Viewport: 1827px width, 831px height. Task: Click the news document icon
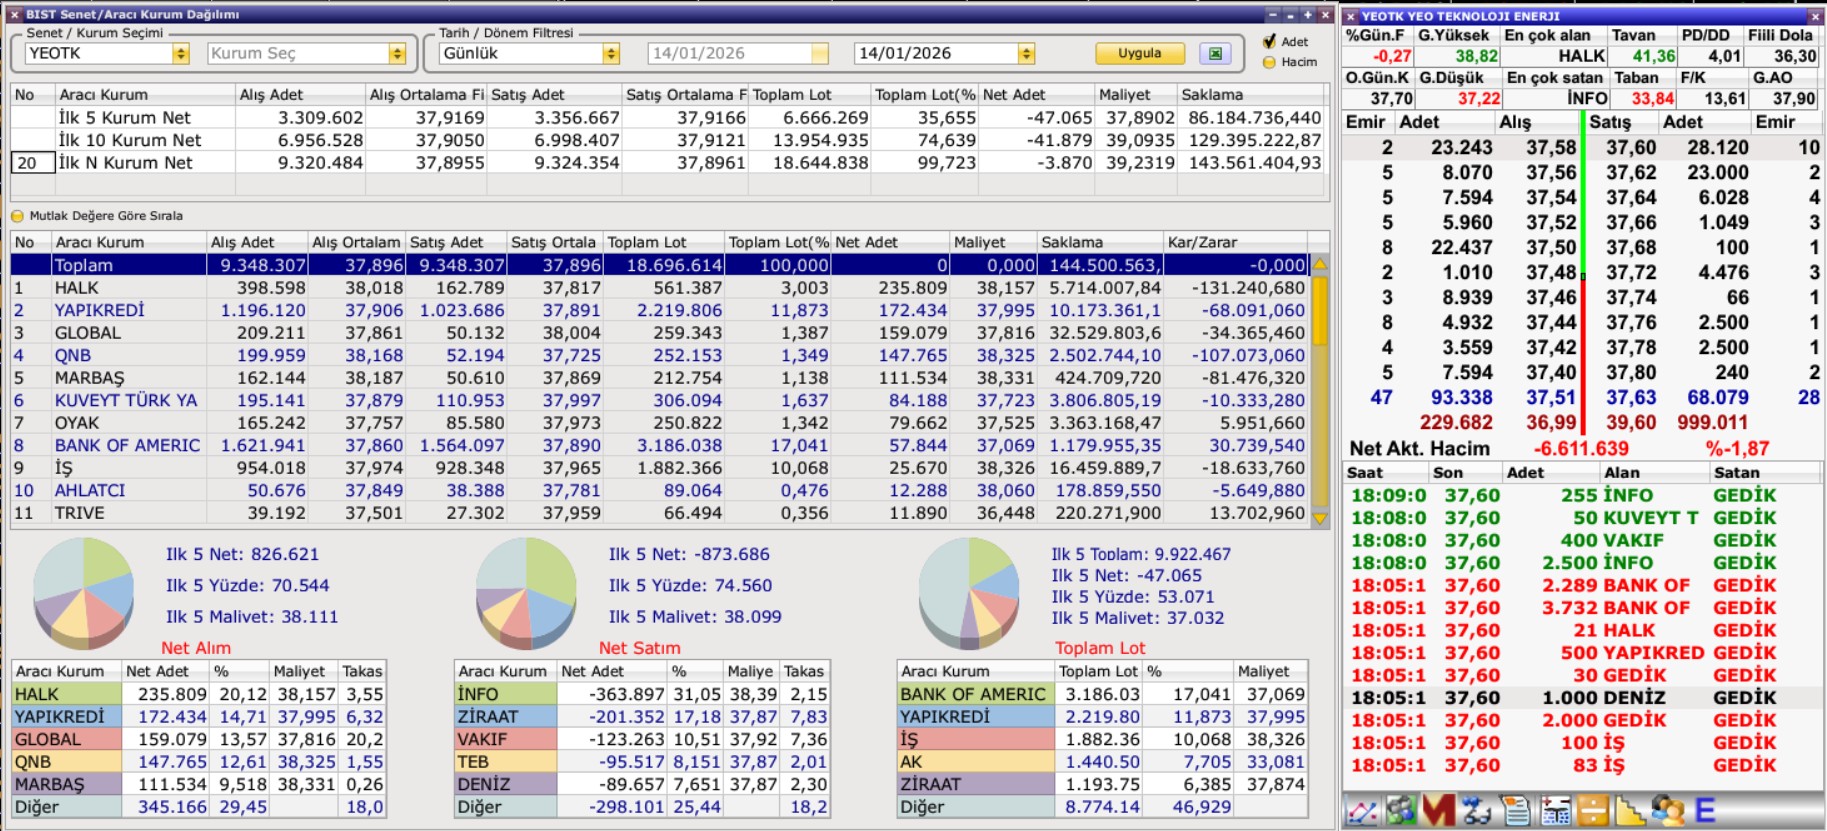click(1516, 811)
